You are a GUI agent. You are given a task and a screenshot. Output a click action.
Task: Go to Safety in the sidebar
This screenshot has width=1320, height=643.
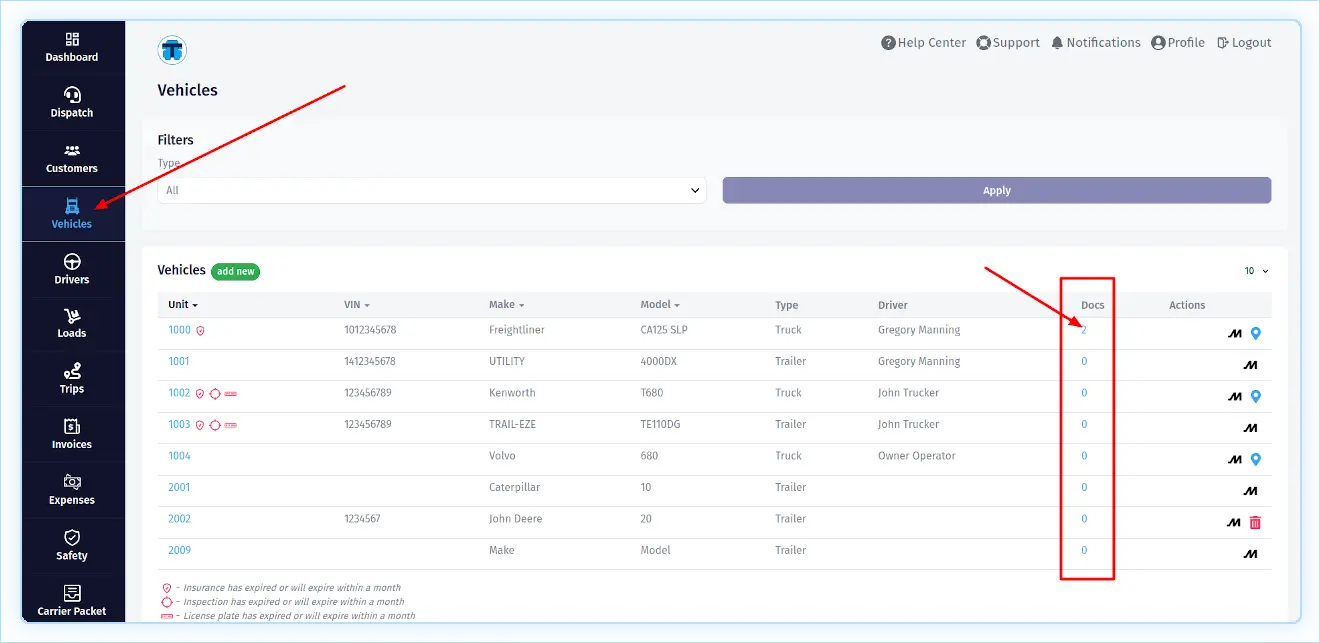pos(72,545)
